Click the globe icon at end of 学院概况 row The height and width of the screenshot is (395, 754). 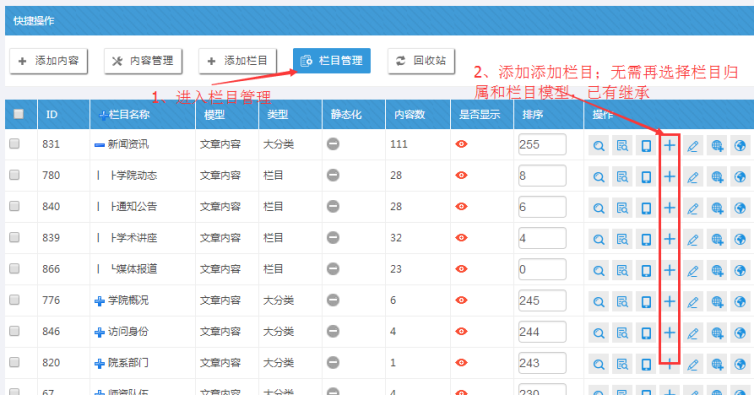[x=740, y=302]
